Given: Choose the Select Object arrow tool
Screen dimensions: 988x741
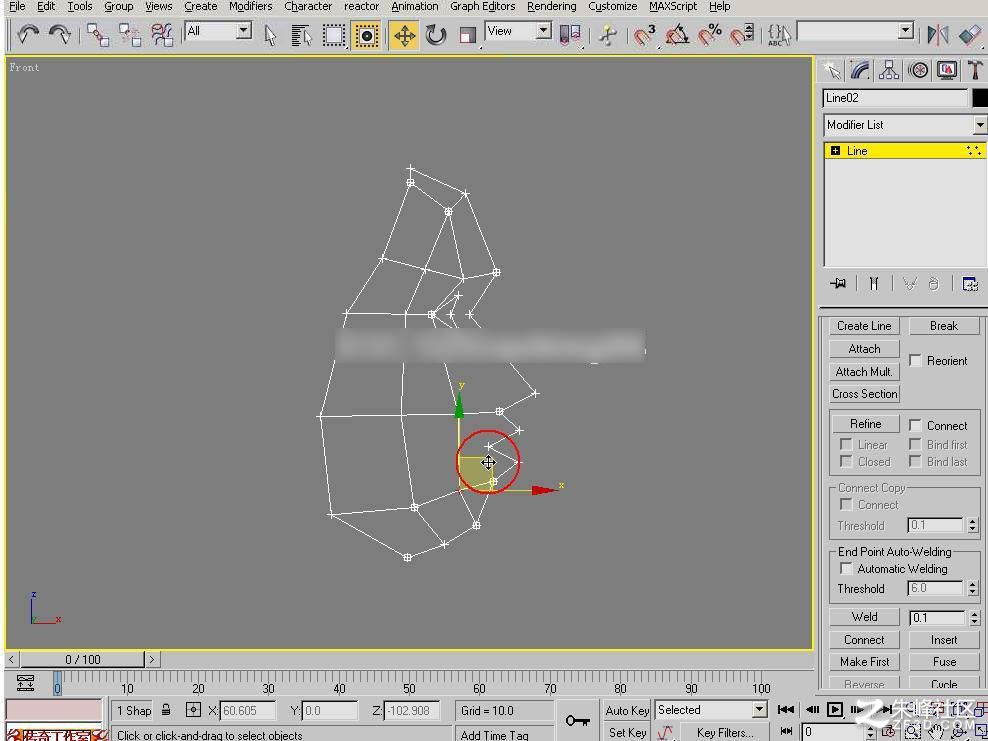Looking at the screenshot, I should [270, 35].
